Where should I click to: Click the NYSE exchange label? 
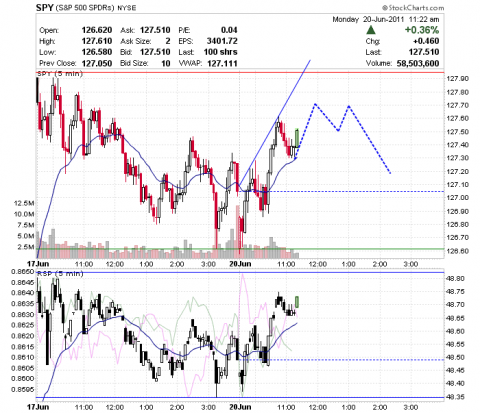[126, 8]
